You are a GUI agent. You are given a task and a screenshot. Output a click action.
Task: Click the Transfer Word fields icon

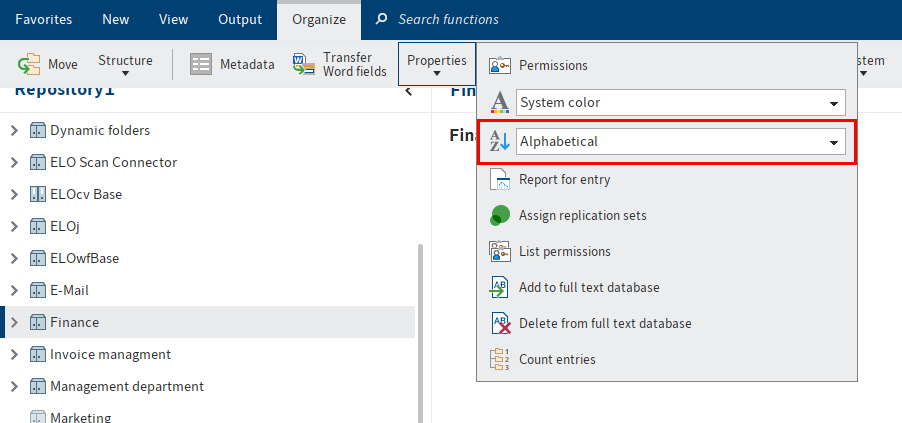[x=303, y=65]
